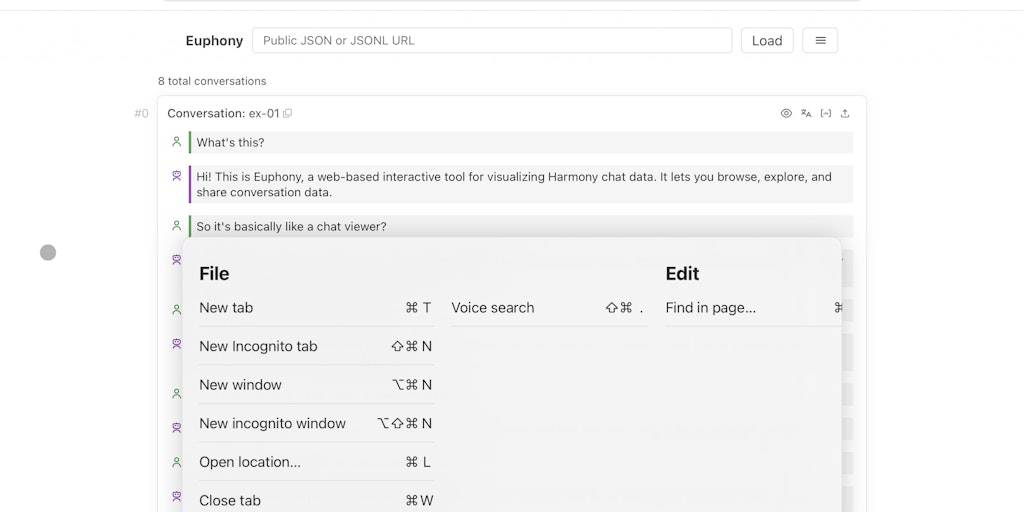Toggle the eye visibility icon for conversation ex-01
This screenshot has width=1024, height=512.
pyautogui.click(x=786, y=114)
